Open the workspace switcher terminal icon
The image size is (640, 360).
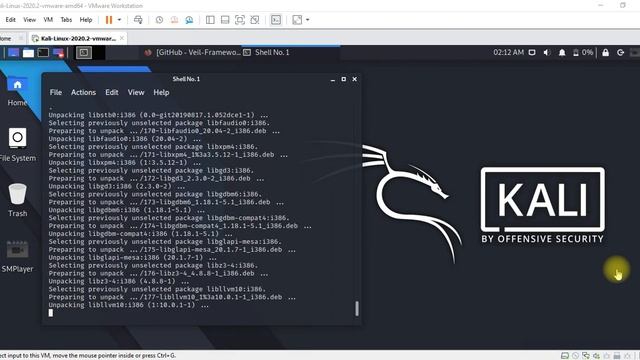pyautogui.click(x=84, y=53)
